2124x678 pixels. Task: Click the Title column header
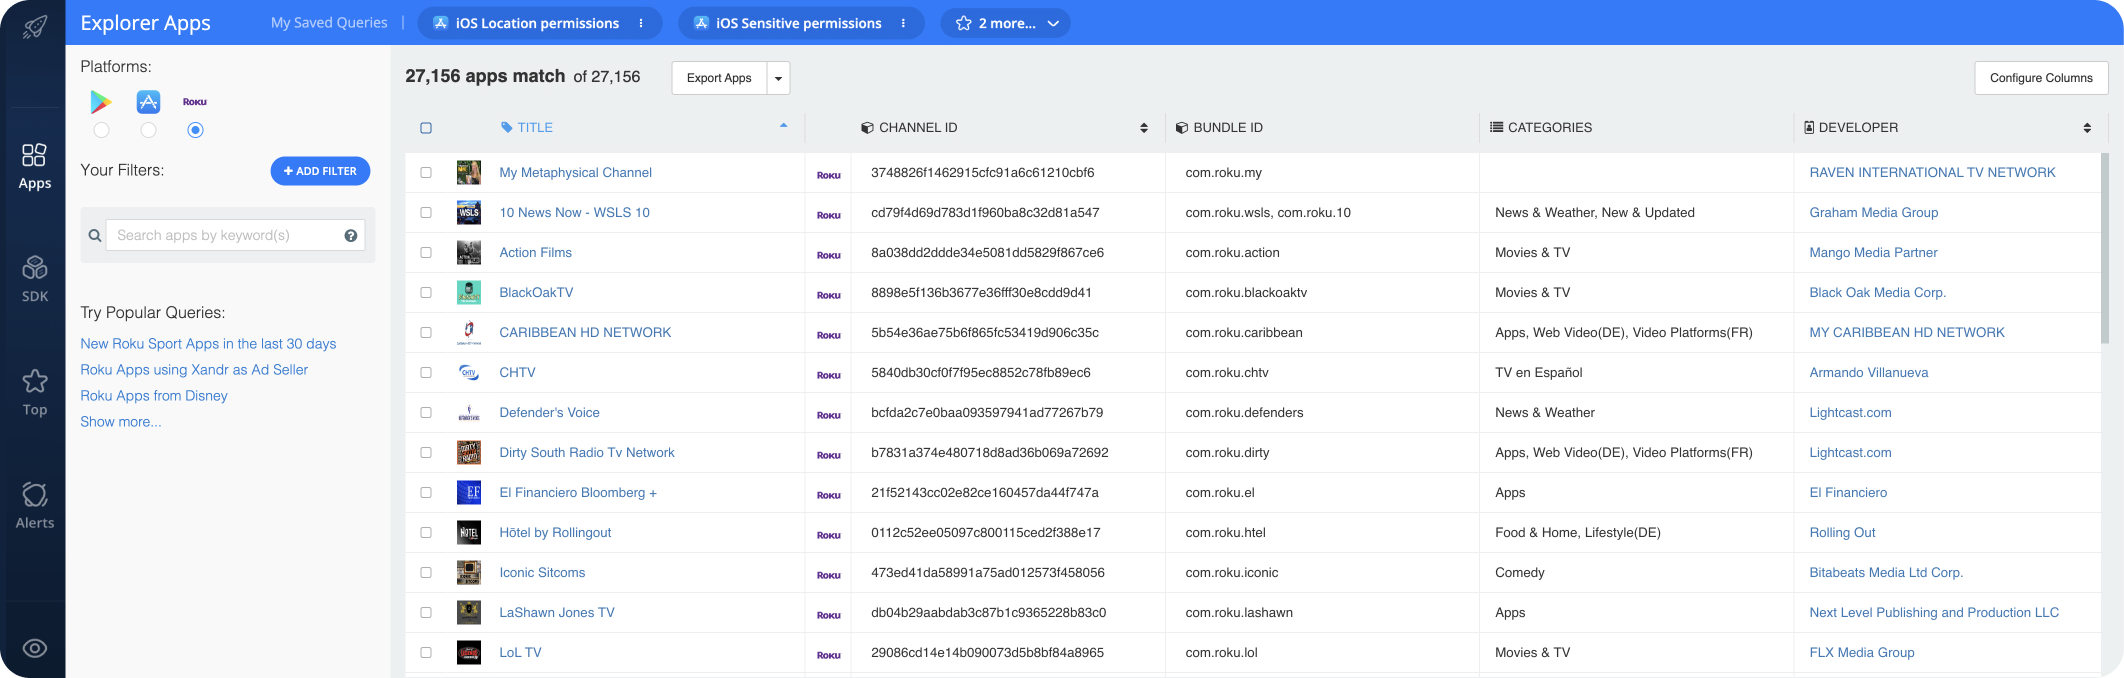pyautogui.click(x=535, y=128)
